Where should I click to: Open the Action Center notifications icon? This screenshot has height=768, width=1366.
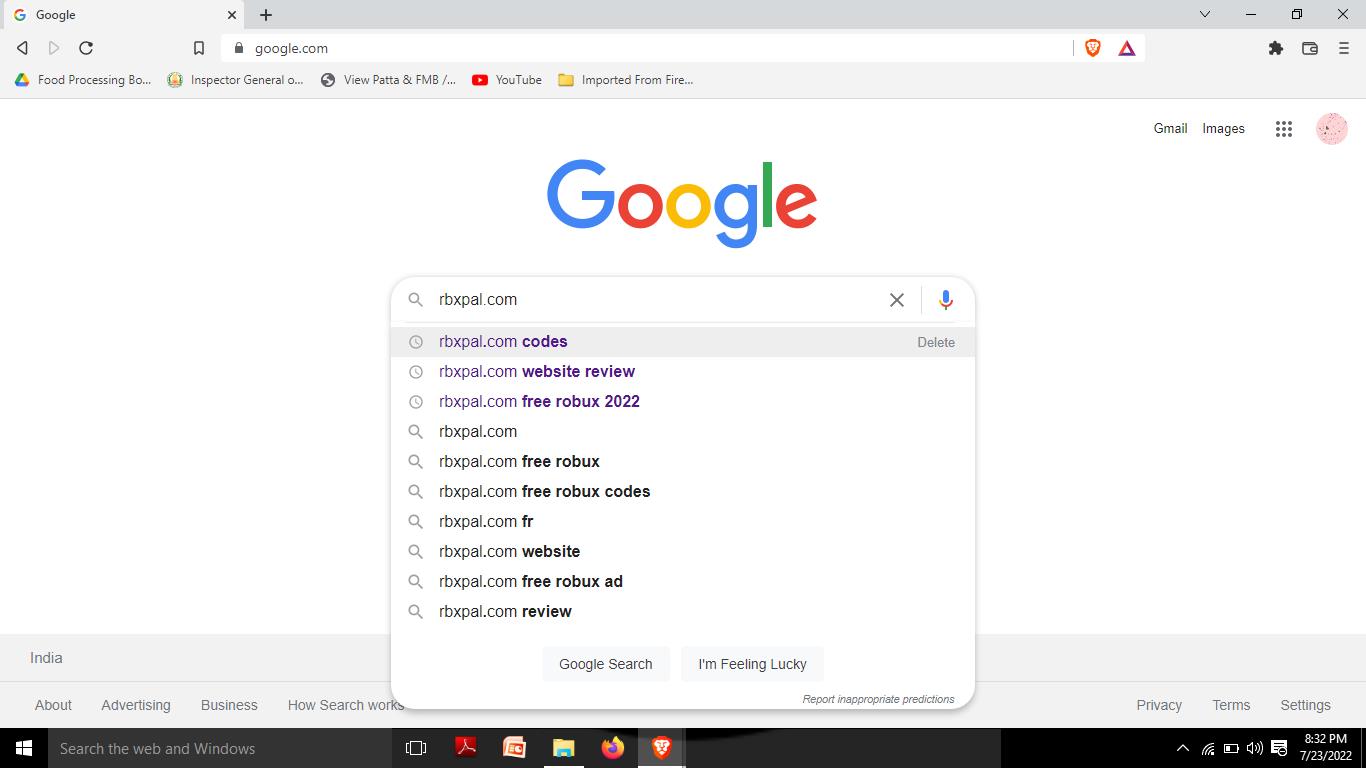pos(1279,748)
